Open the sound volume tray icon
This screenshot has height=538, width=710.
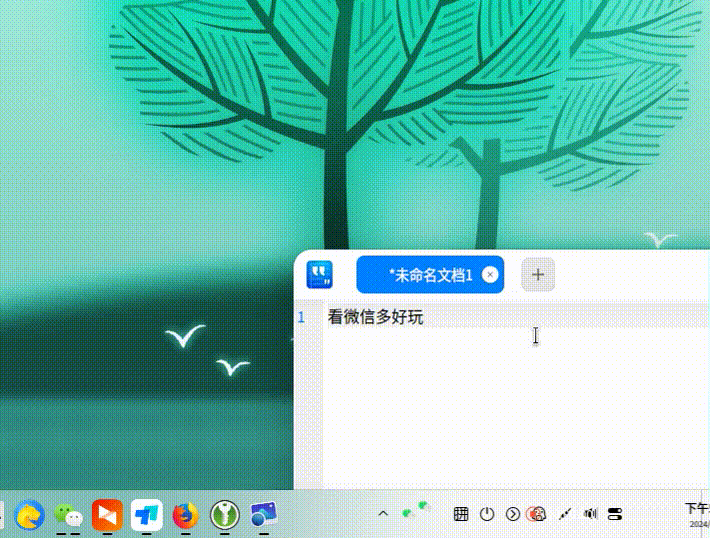click(590, 514)
